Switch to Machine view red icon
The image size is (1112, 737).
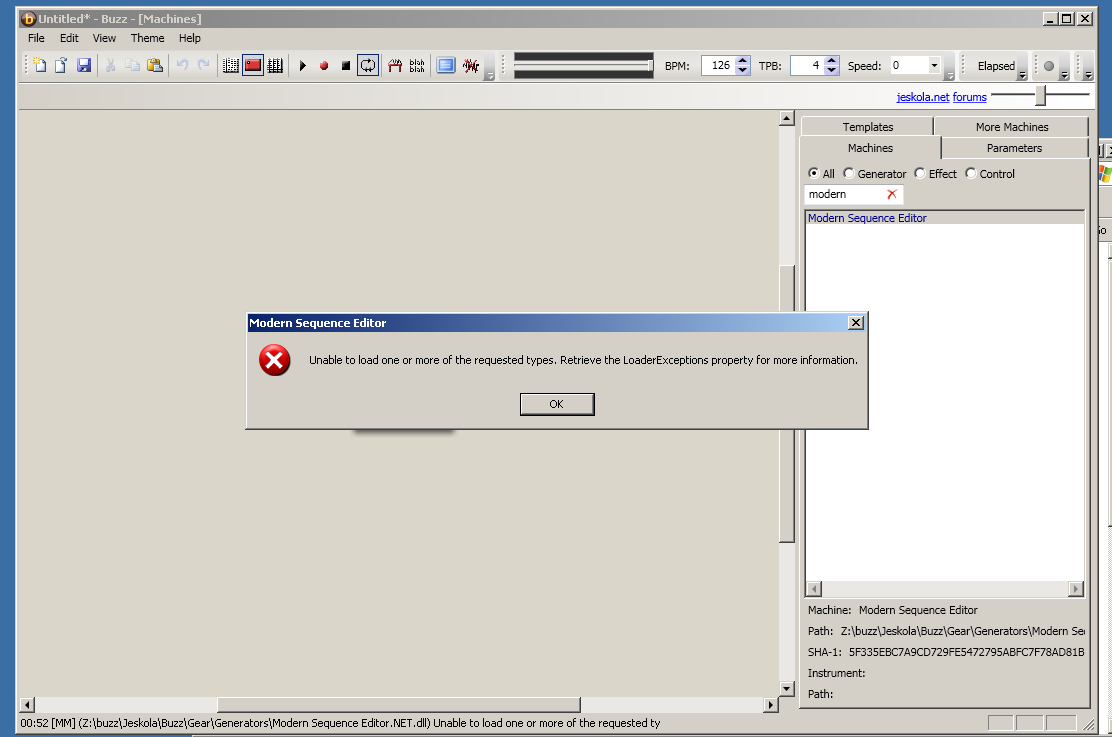(x=253, y=66)
